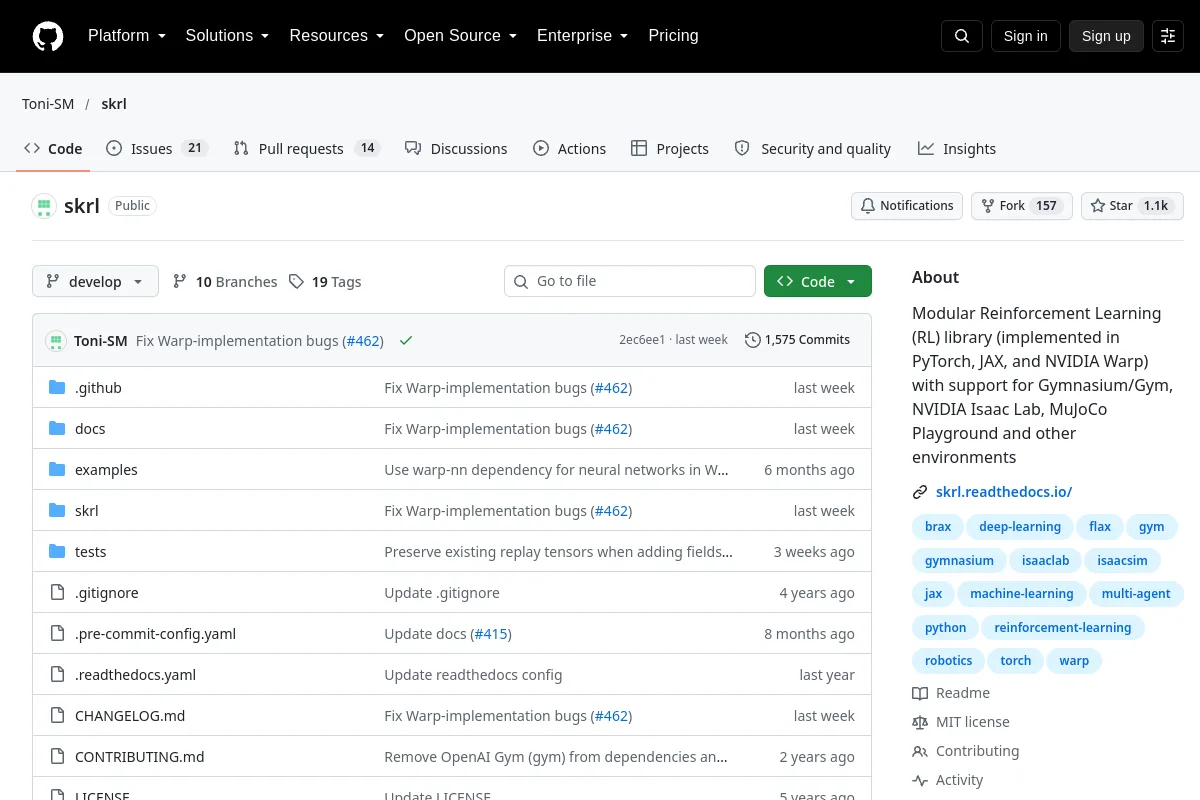The image size is (1200, 800).
Task: Open the 'Update .gitignore' commit message
Action: coord(442,593)
